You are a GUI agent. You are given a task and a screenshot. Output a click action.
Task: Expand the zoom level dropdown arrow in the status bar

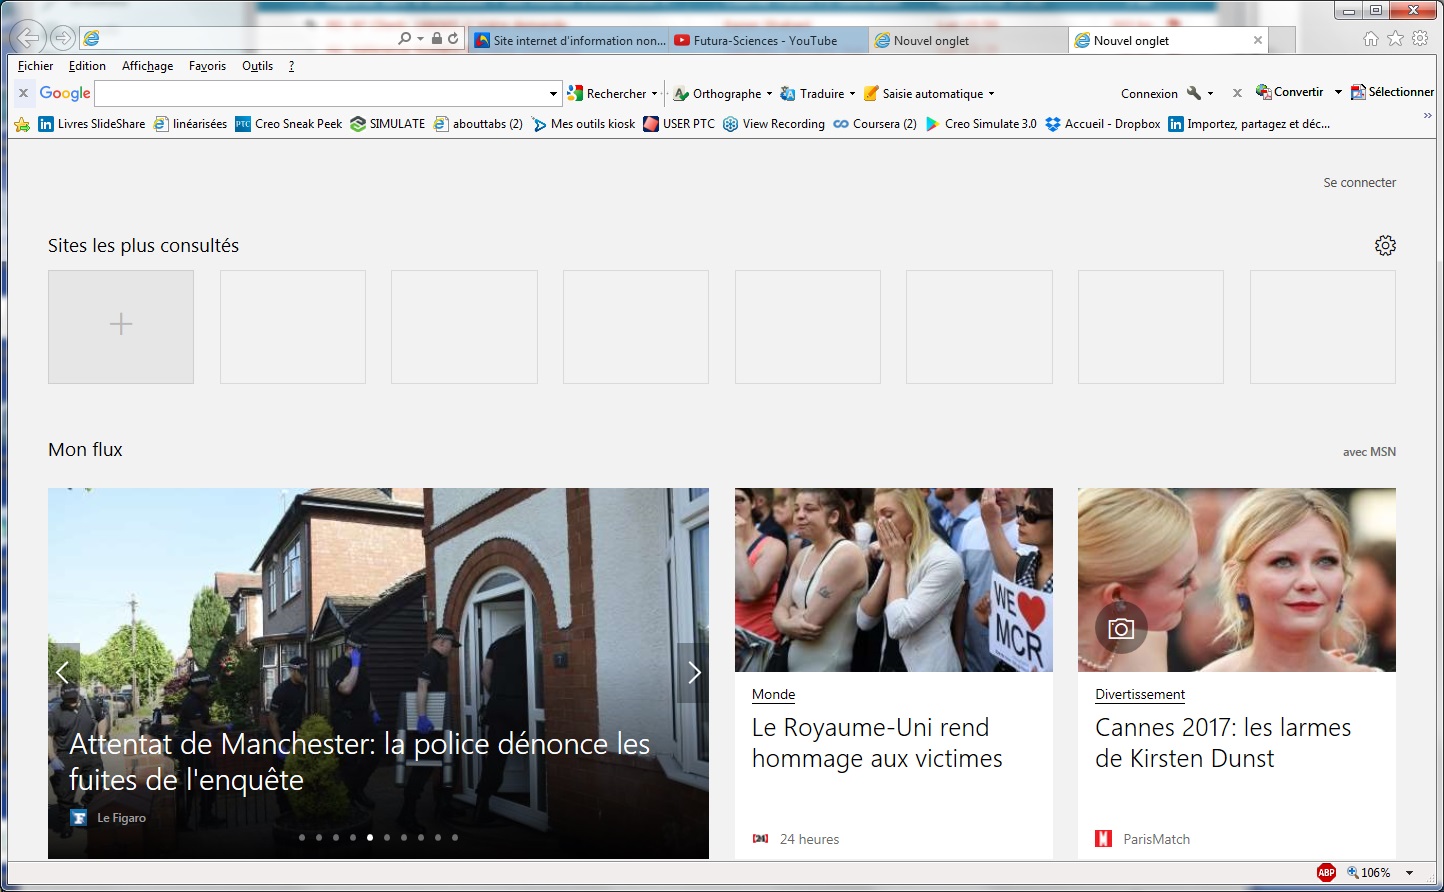tap(1410, 873)
